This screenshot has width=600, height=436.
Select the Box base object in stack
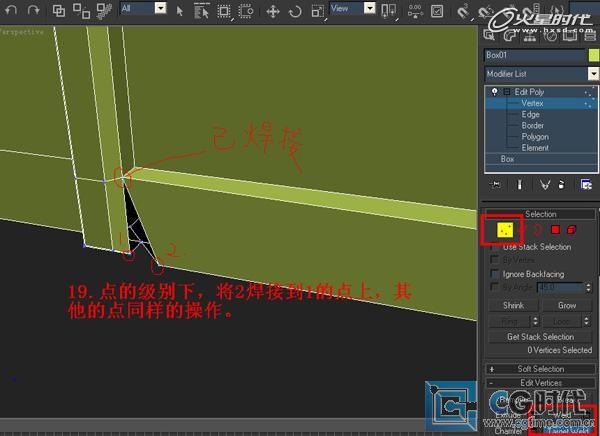click(x=507, y=159)
